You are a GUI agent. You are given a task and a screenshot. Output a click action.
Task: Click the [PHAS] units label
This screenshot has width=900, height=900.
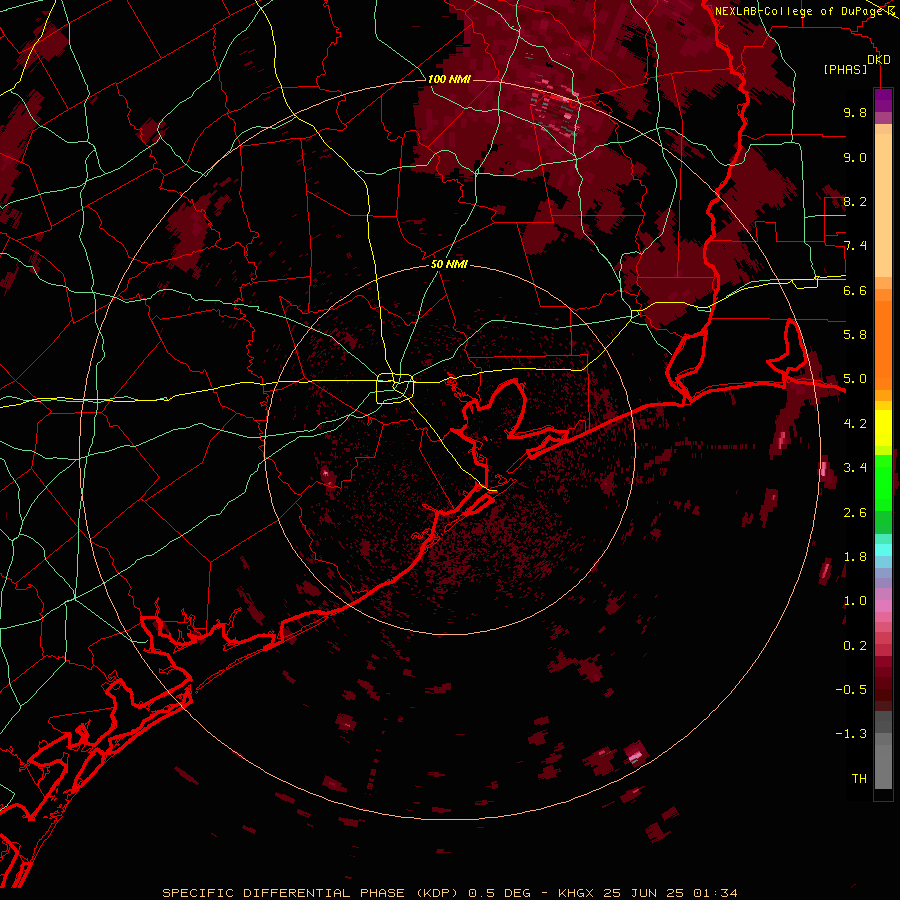pos(845,70)
